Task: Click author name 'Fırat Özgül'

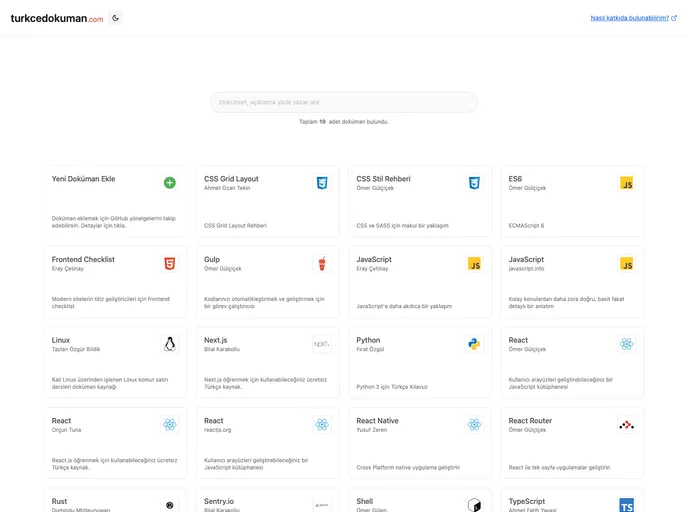Action: (370, 349)
